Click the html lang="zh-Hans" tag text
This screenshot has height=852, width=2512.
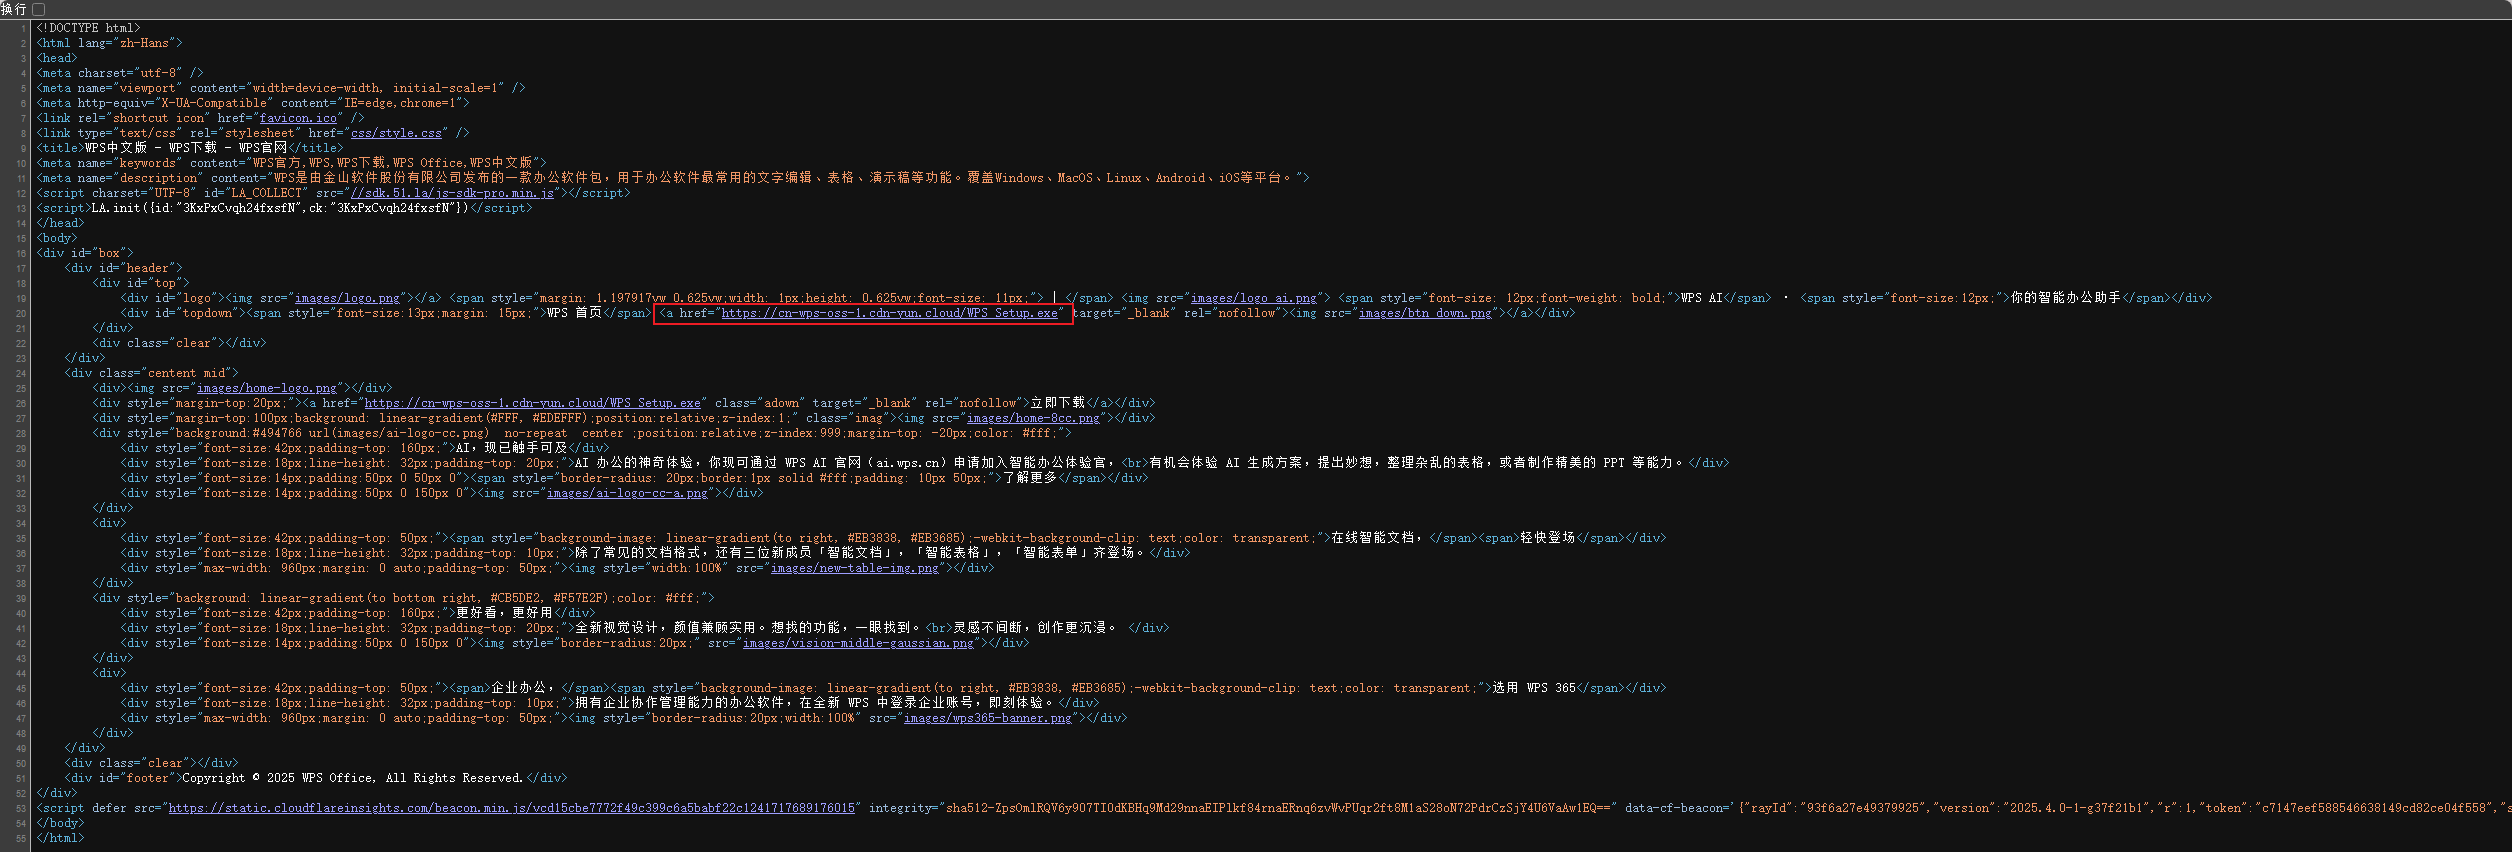tap(109, 43)
